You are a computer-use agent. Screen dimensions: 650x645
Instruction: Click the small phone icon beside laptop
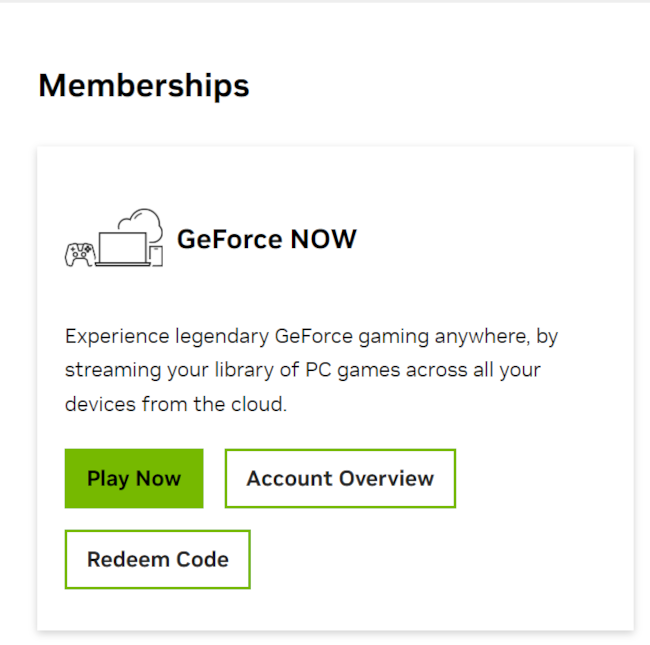tap(156, 255)
